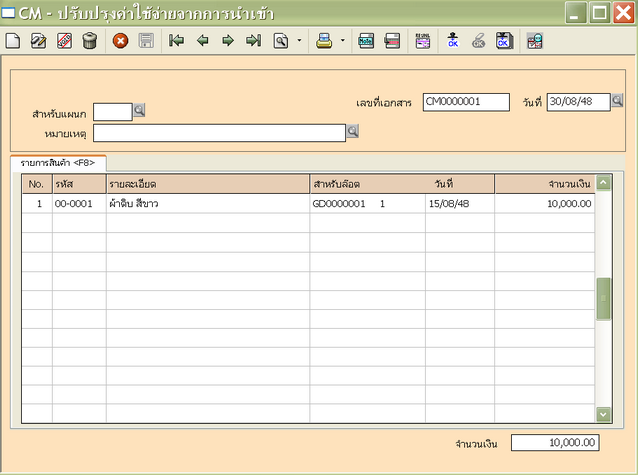Click the New document icon
The width and height of the screenshot is (638, 475).
tap(13, 41)
